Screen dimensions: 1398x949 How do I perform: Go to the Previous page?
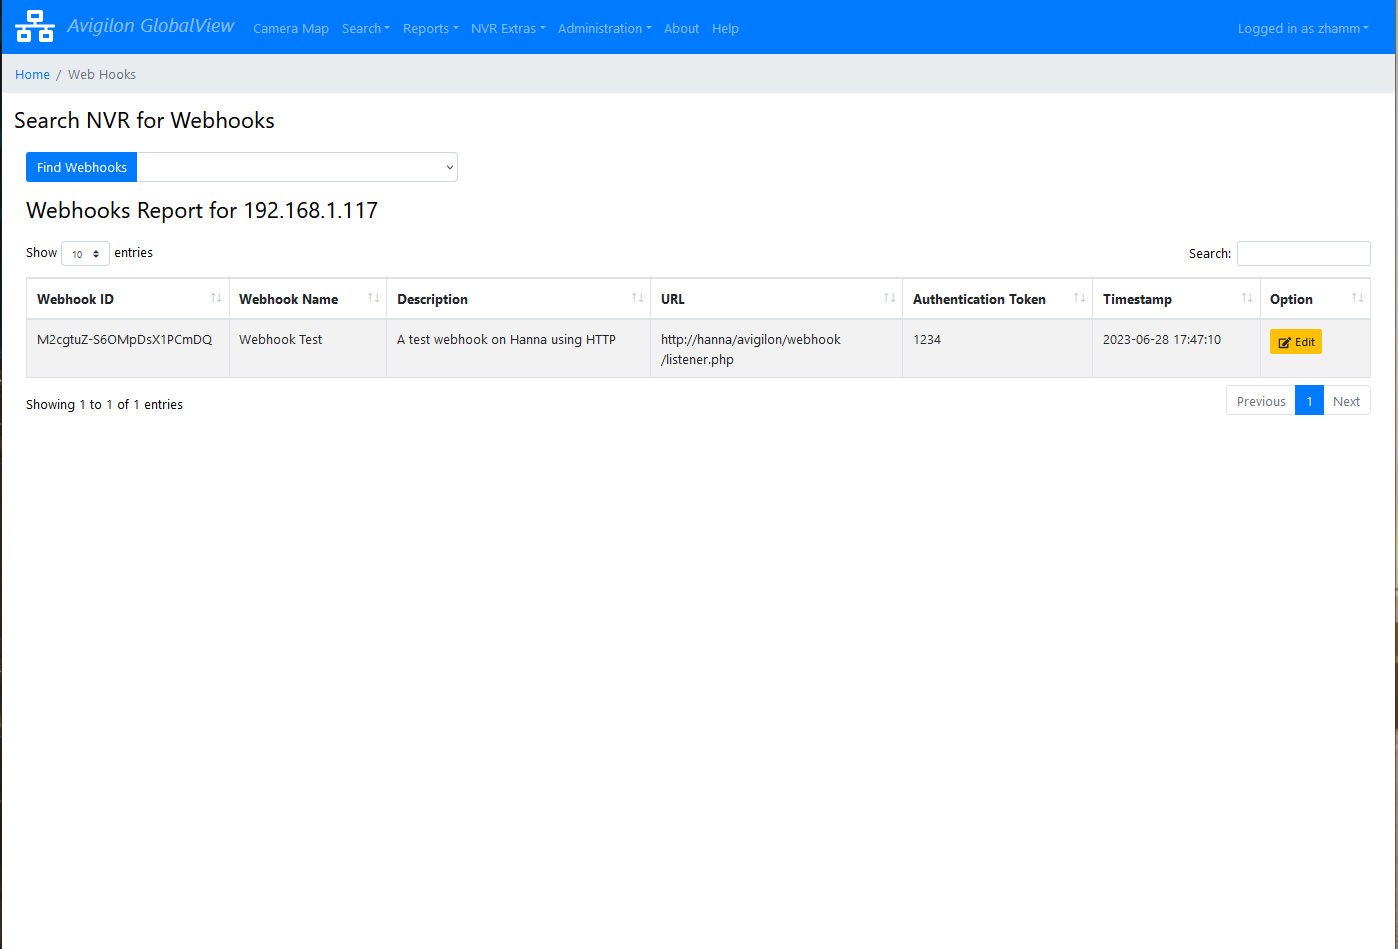click(x=1261, y=401)
